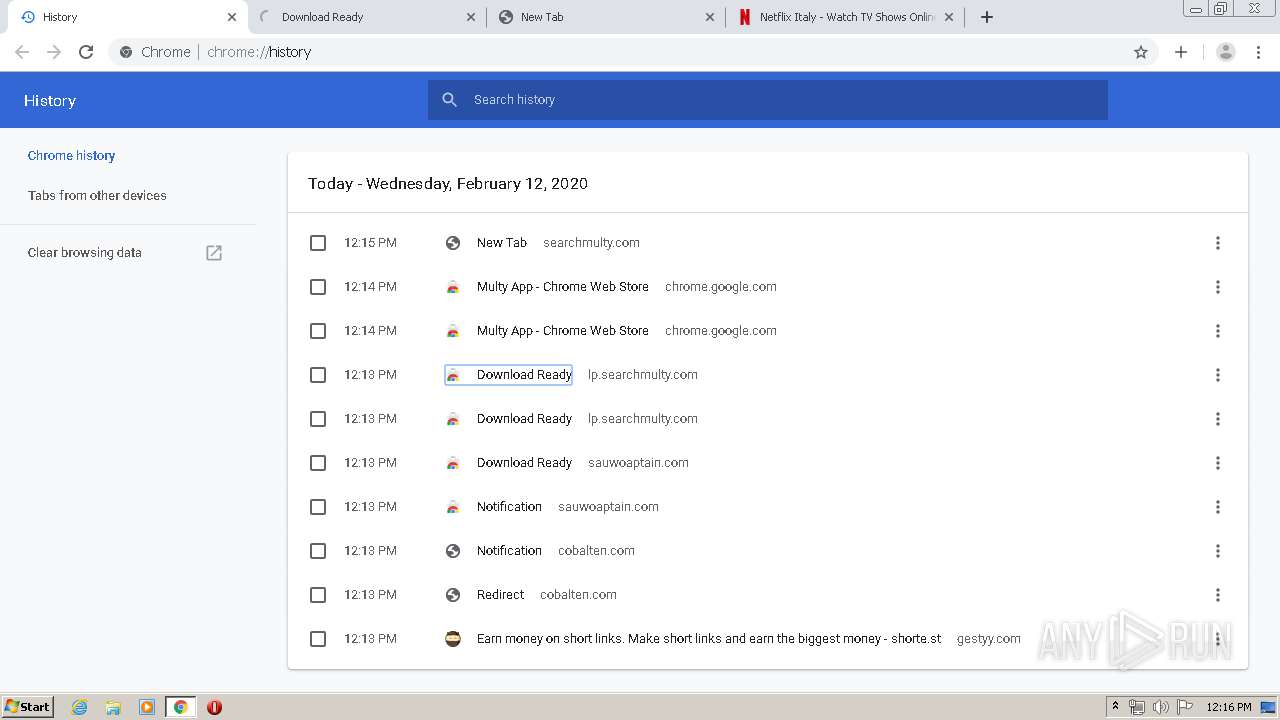
Task: Open actions menu for Notification cobalten.com
Action: (x=1218, y=551)
